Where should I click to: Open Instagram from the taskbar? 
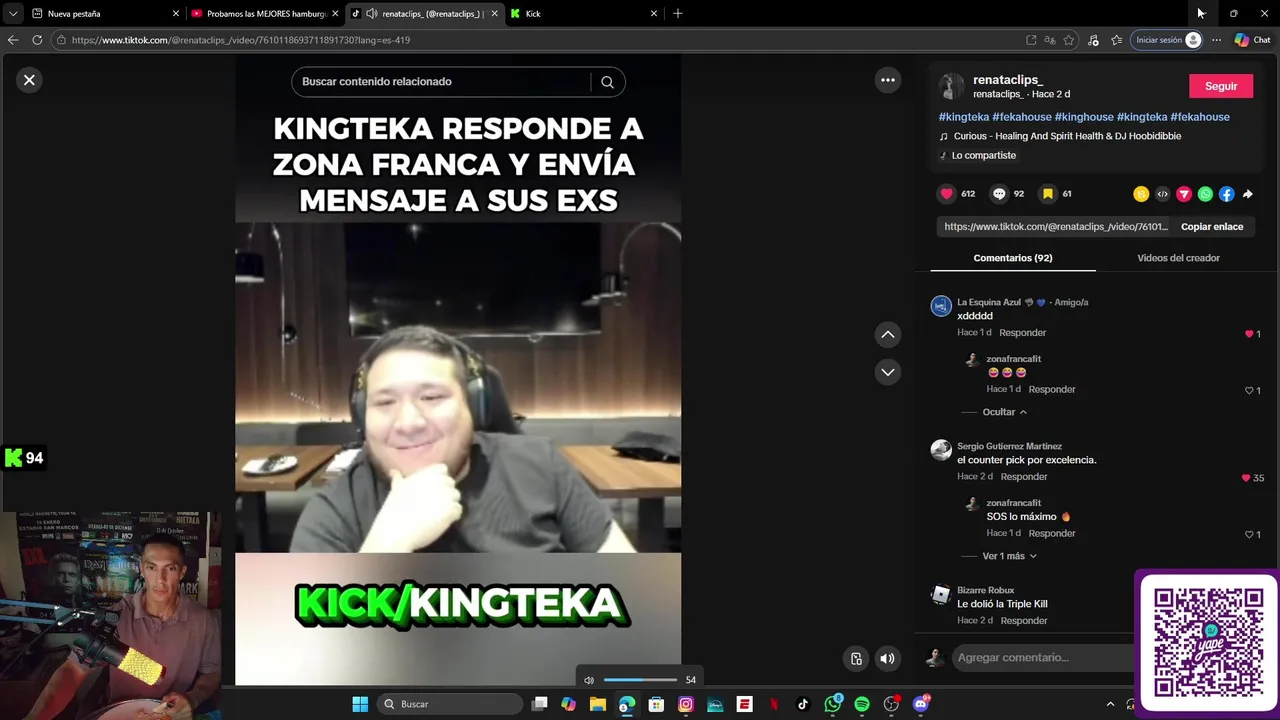(686, 704)
